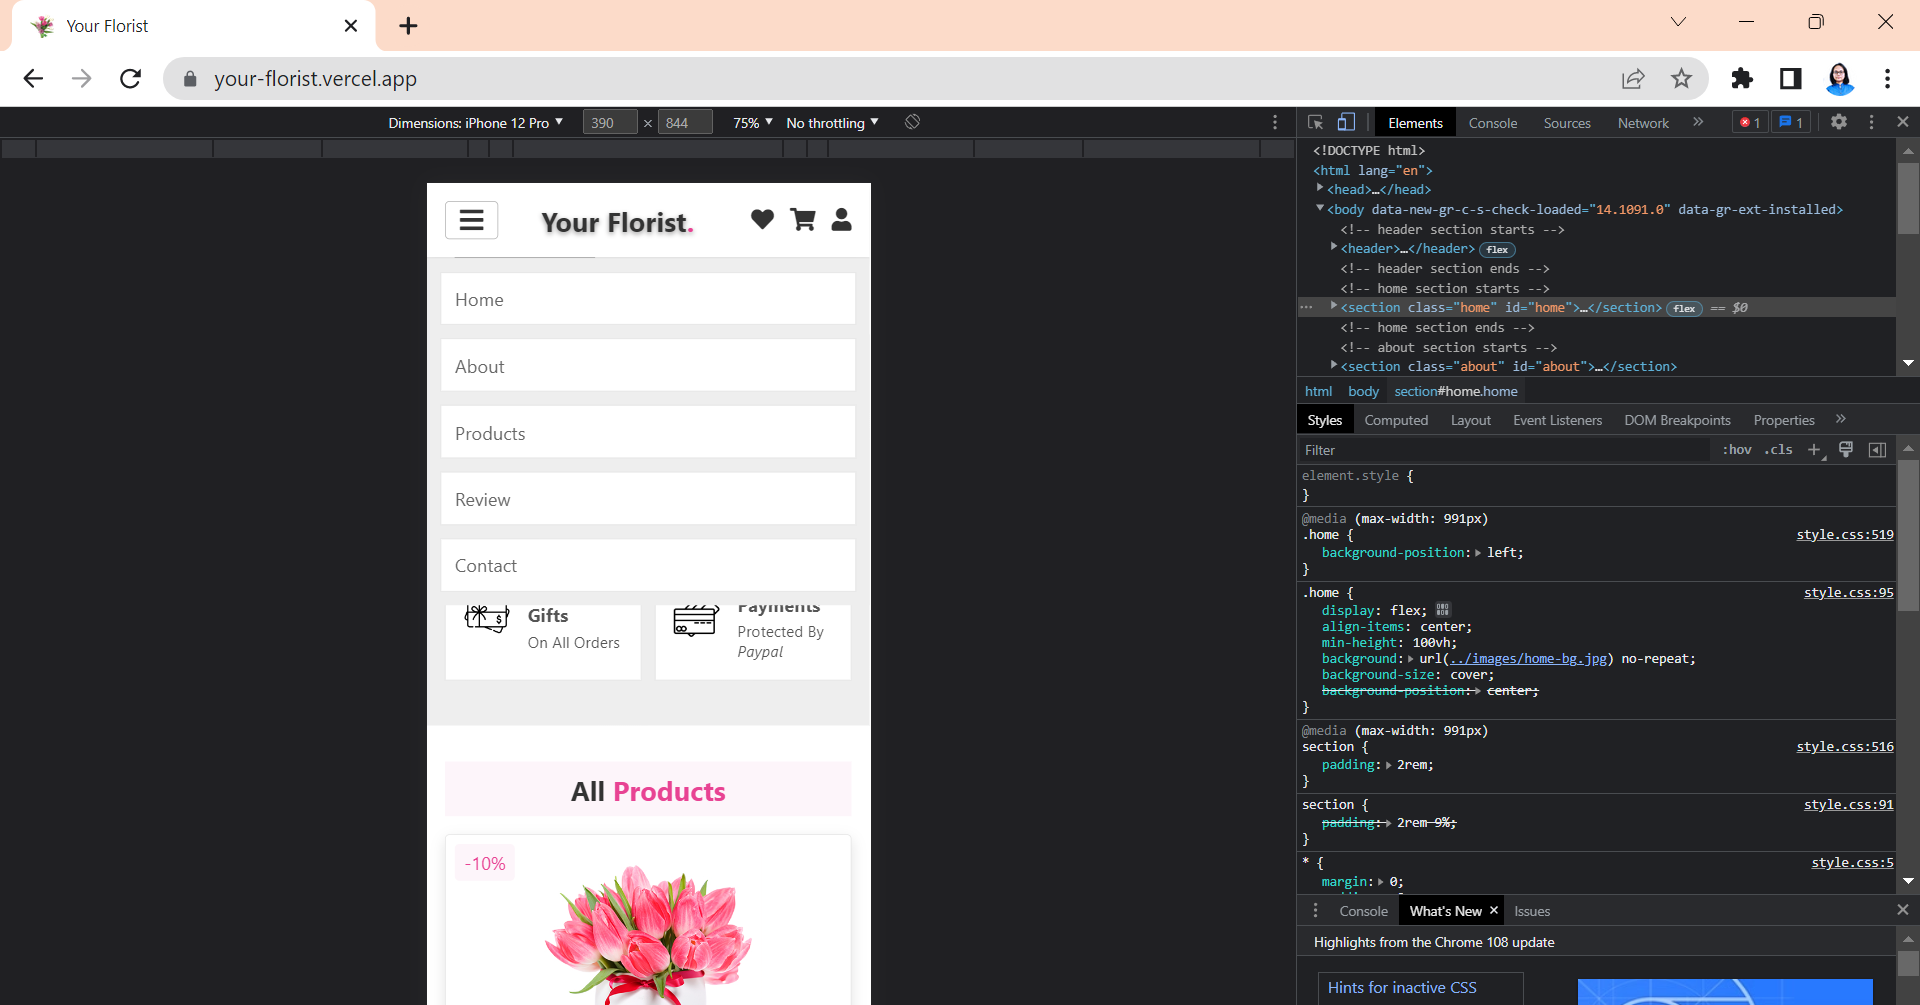The width and height of the screenshot is (1920, 1005).
Task: Open the user account icon
Action: pyautogui.click(x=842, y=219)
